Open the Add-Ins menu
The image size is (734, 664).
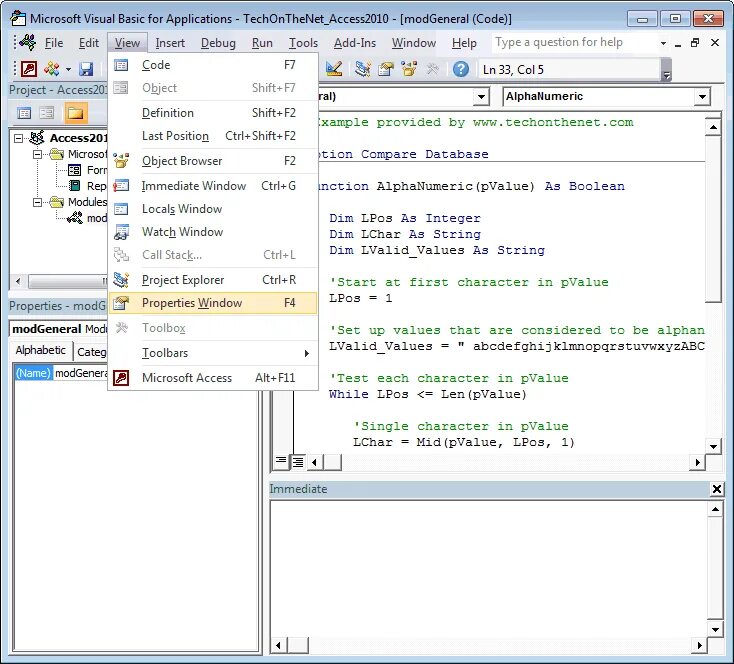(x=354, y=43)
